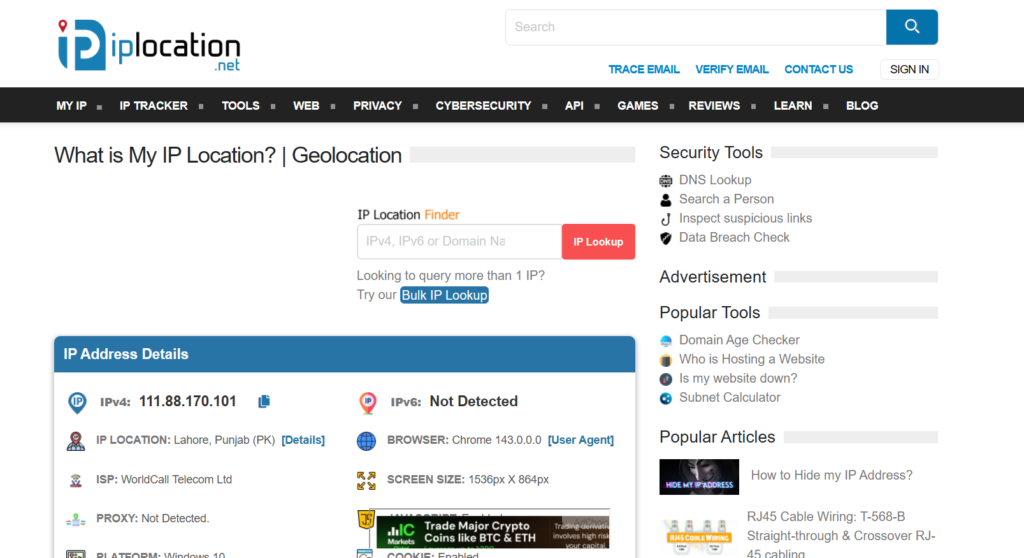Image resolution: width=1024 pixels, height=558 pixels.
Task: Click the Who is Hosting a Website icon
Action: 665,359
